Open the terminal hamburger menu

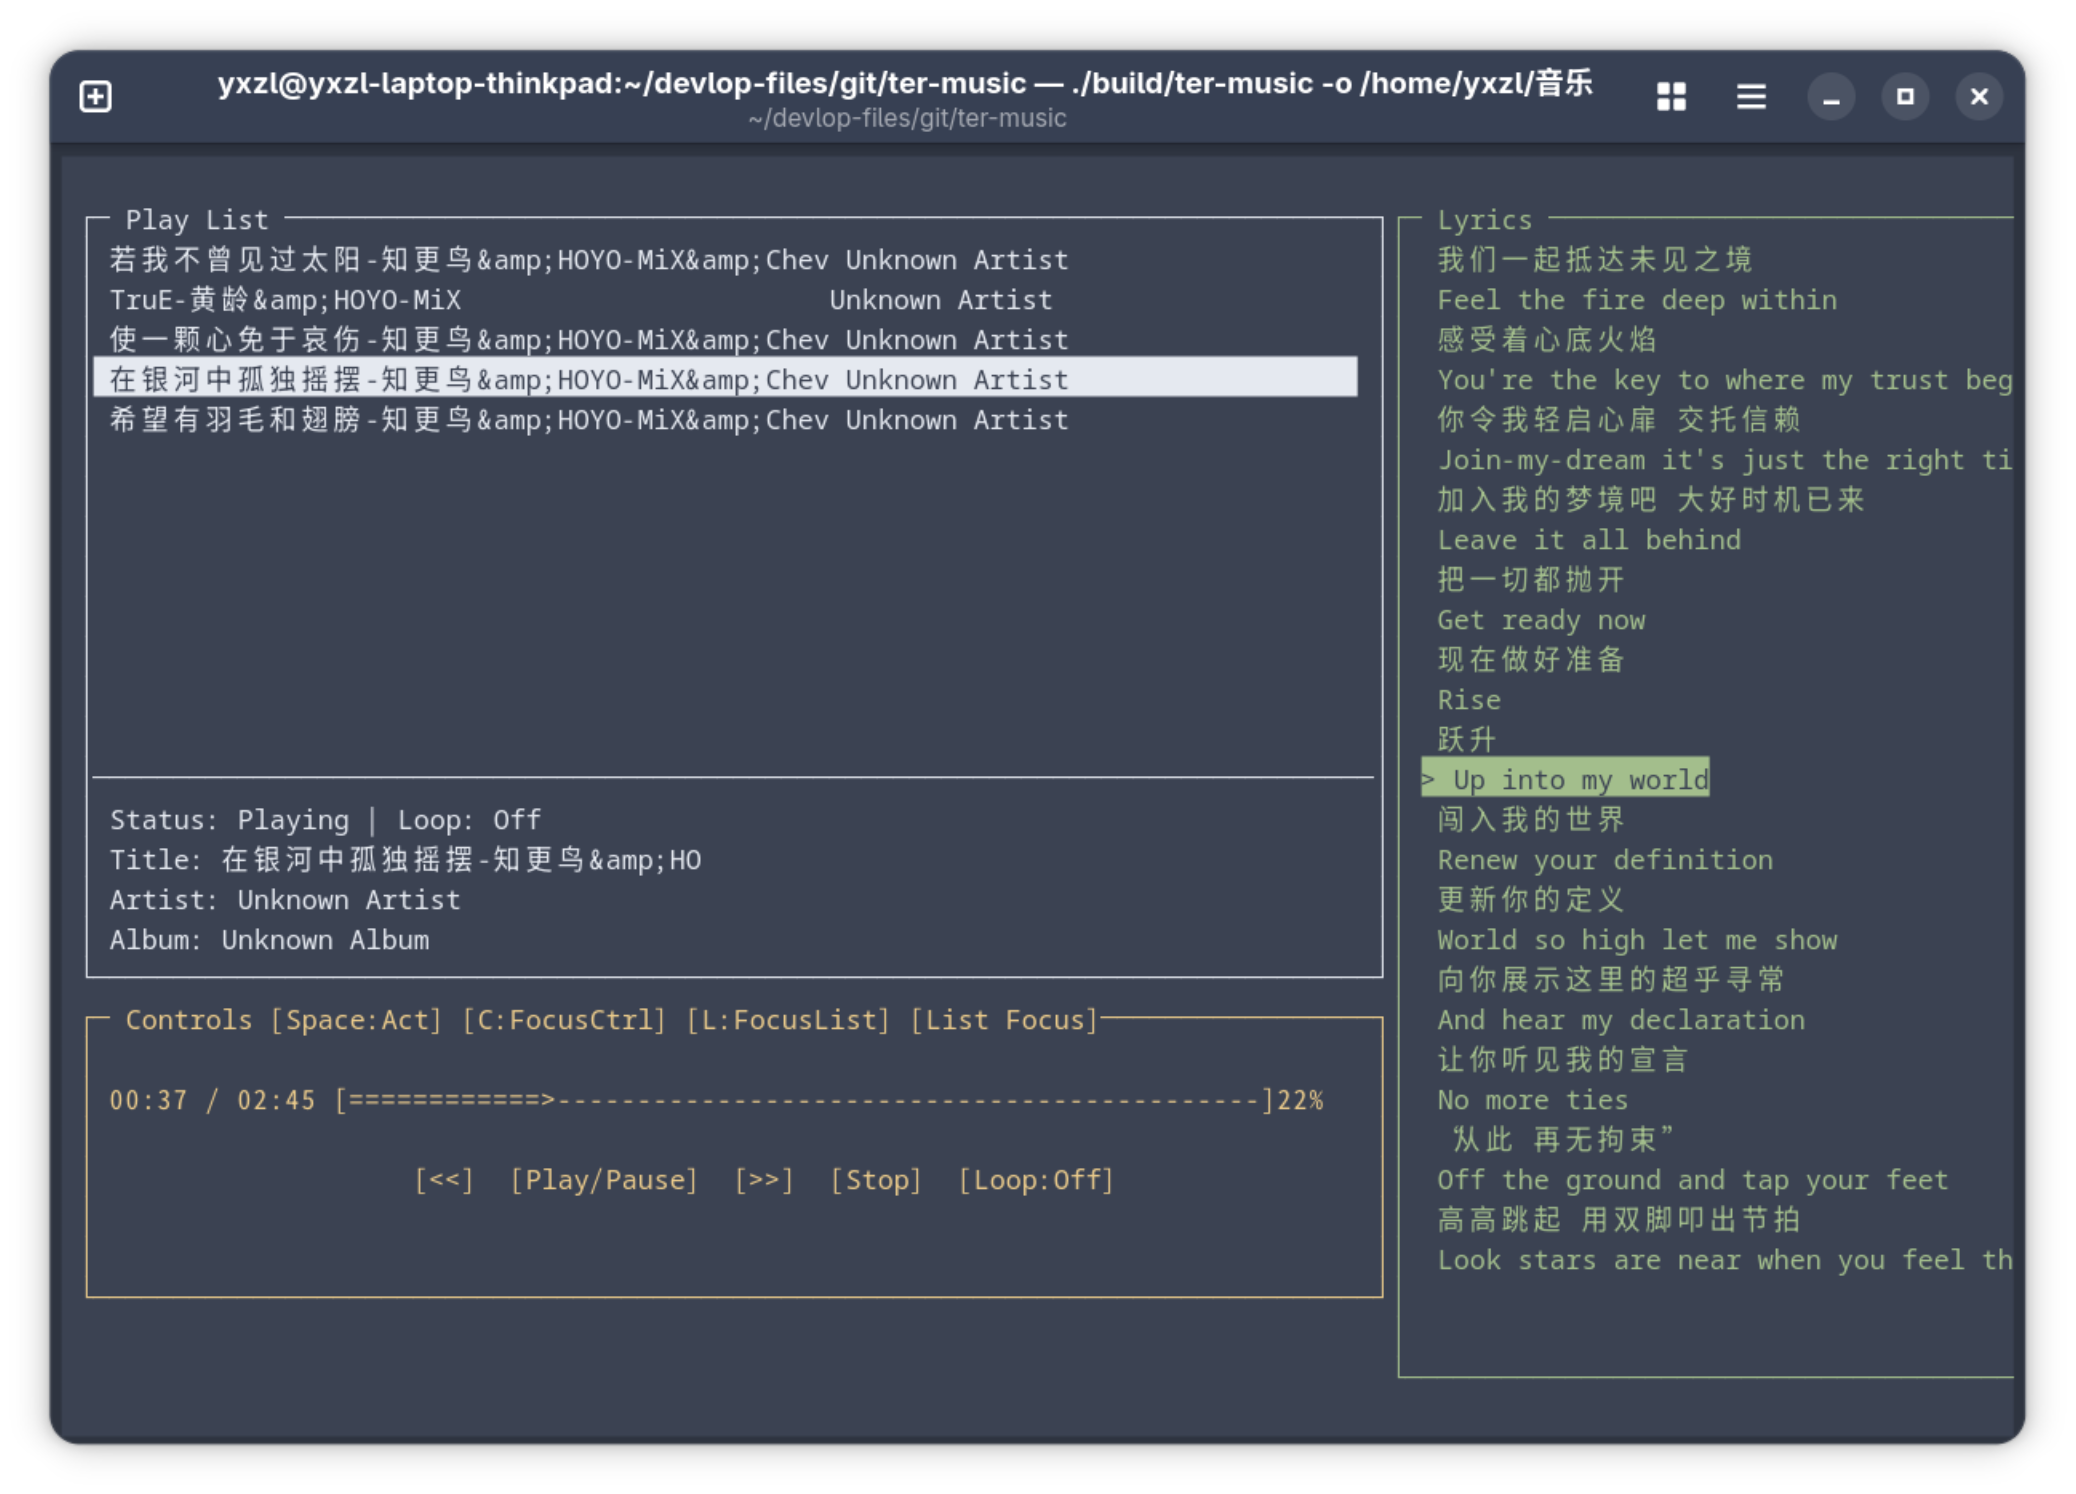coord(1751,96)
